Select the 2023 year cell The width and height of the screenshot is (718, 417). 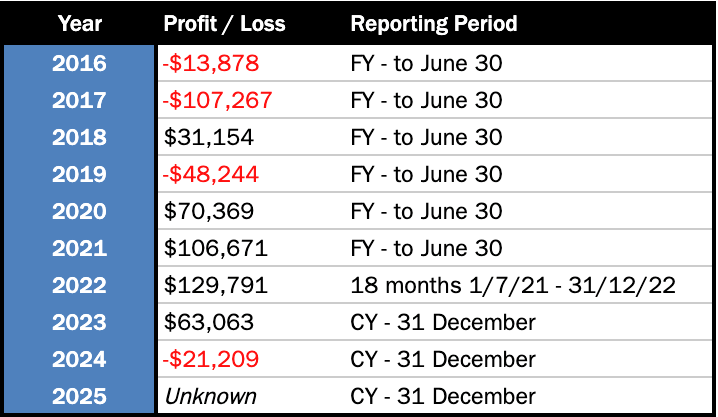(x=80, y=323)
